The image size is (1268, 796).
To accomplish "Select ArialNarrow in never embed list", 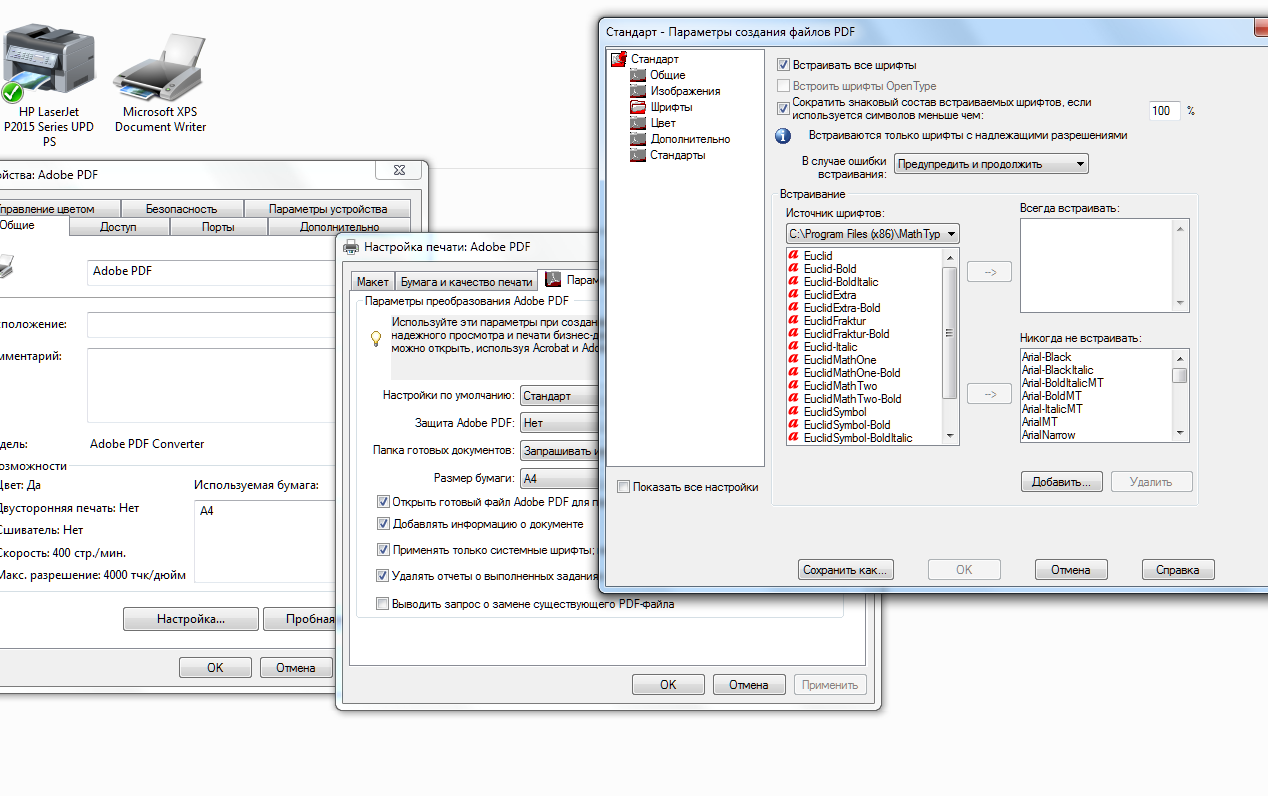I will (x=1047, y=435).
